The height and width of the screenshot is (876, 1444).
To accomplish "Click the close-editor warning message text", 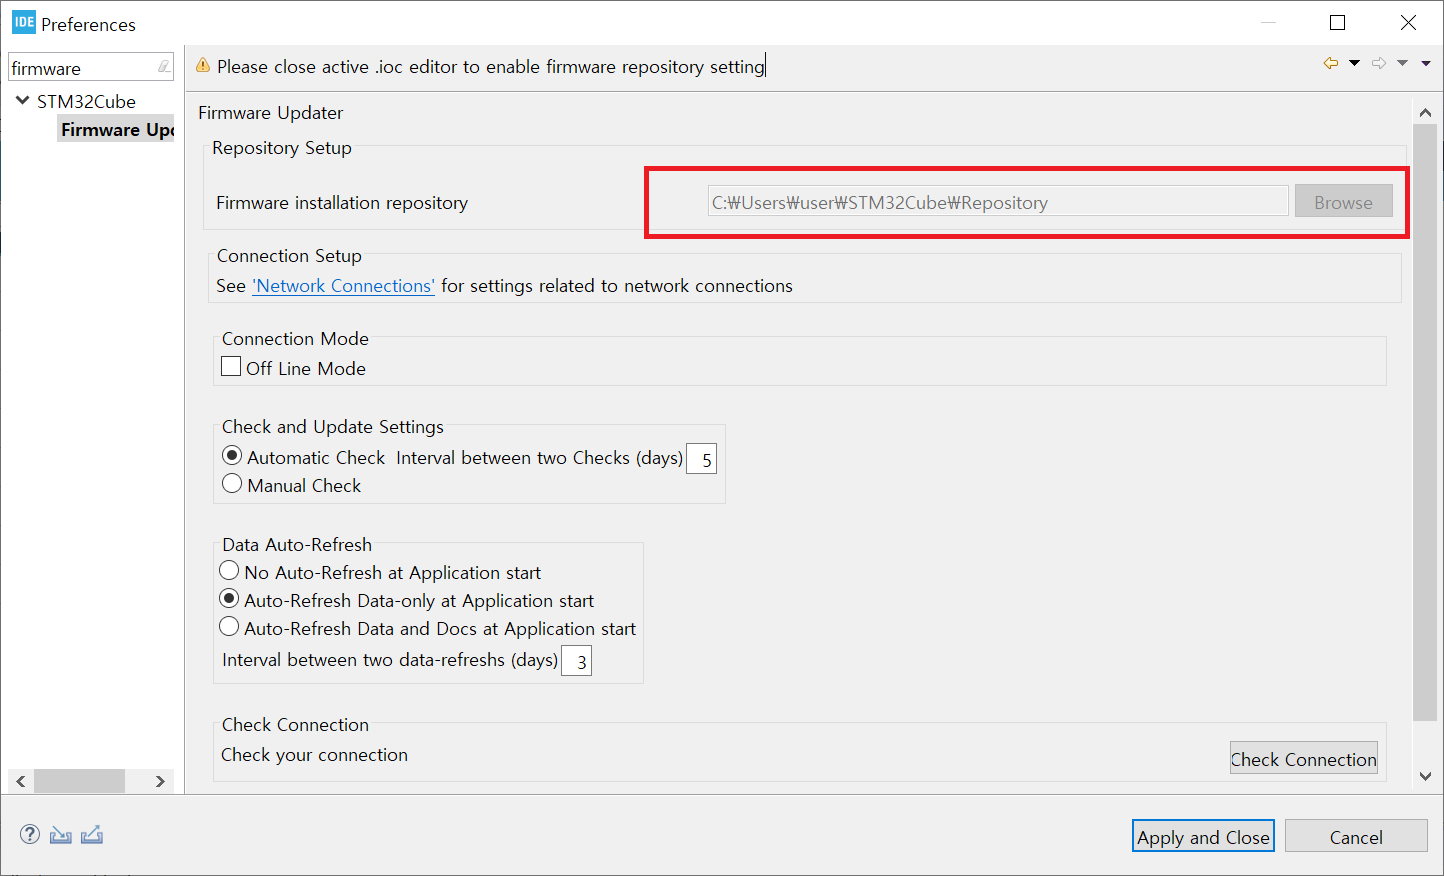I will [490, 67].
